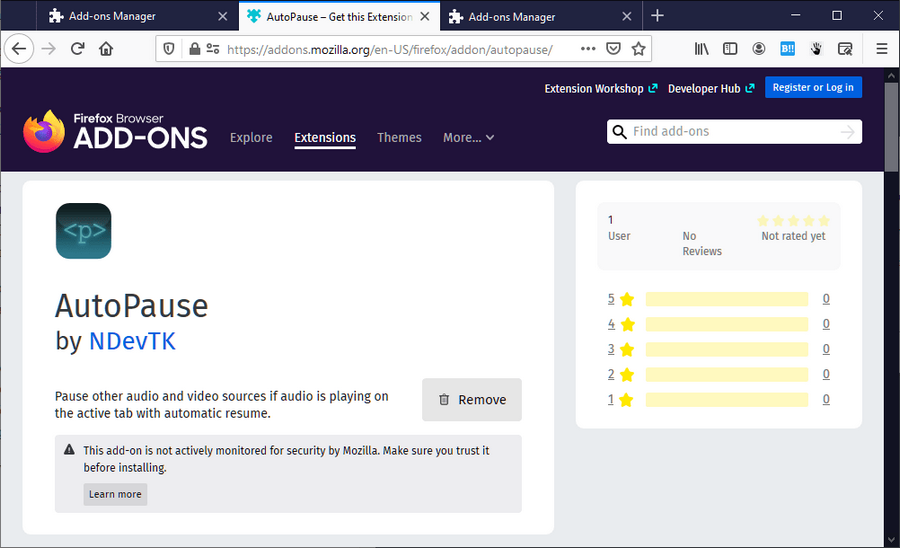900x548 pixels.
Task: Click the Learn more button
Action: 115,494
